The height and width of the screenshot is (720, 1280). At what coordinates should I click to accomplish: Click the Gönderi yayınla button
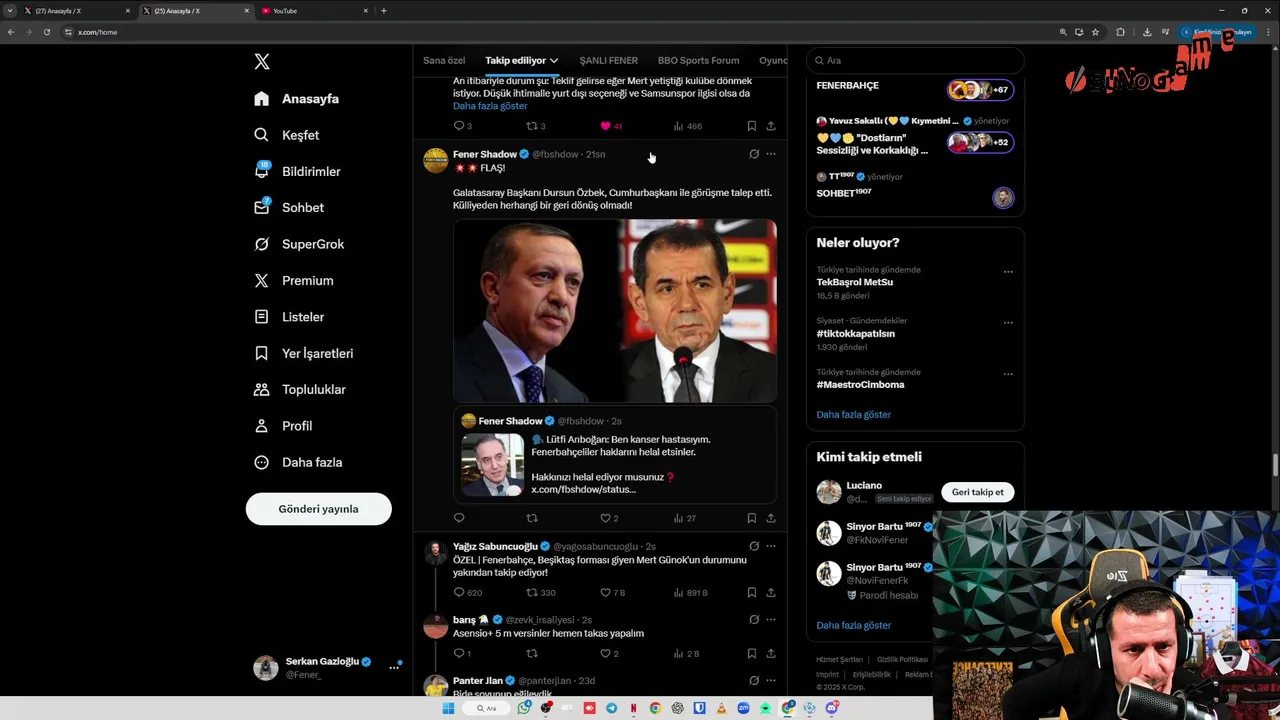[x=318, y=509]
